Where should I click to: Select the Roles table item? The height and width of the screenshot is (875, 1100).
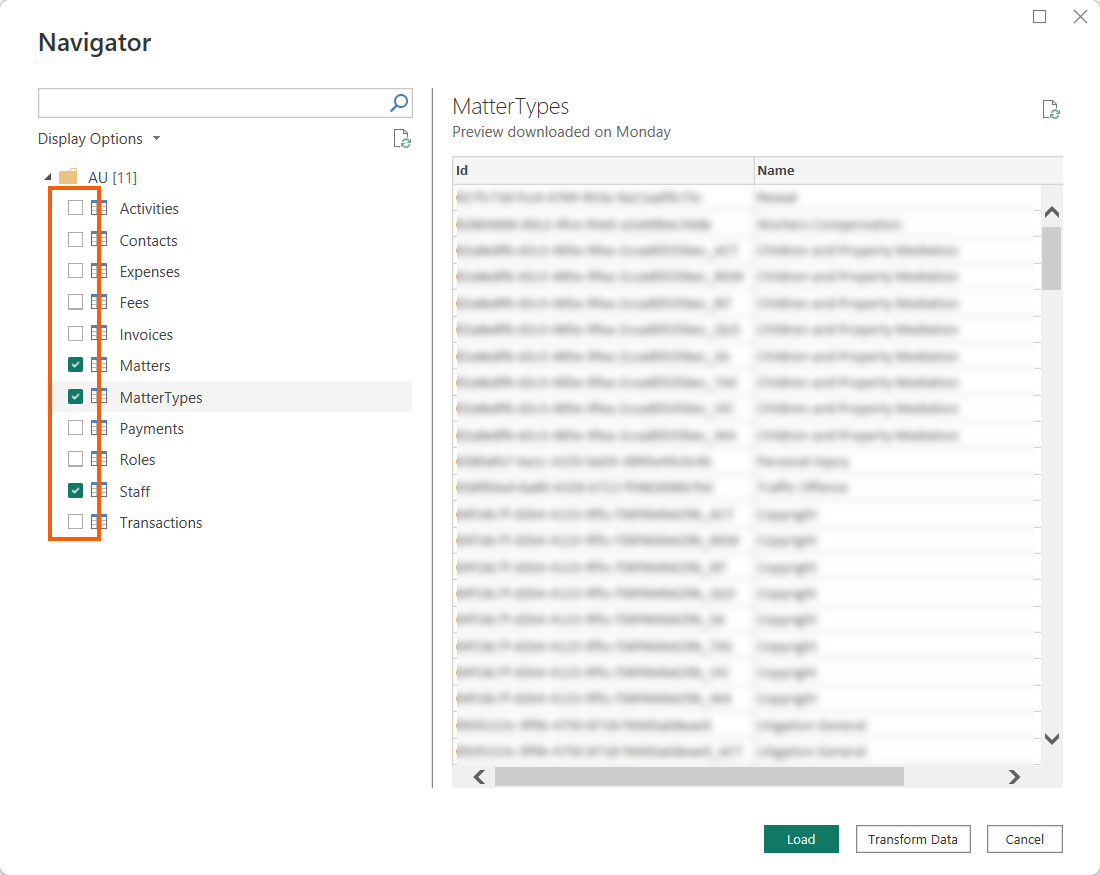click(137, 460)
